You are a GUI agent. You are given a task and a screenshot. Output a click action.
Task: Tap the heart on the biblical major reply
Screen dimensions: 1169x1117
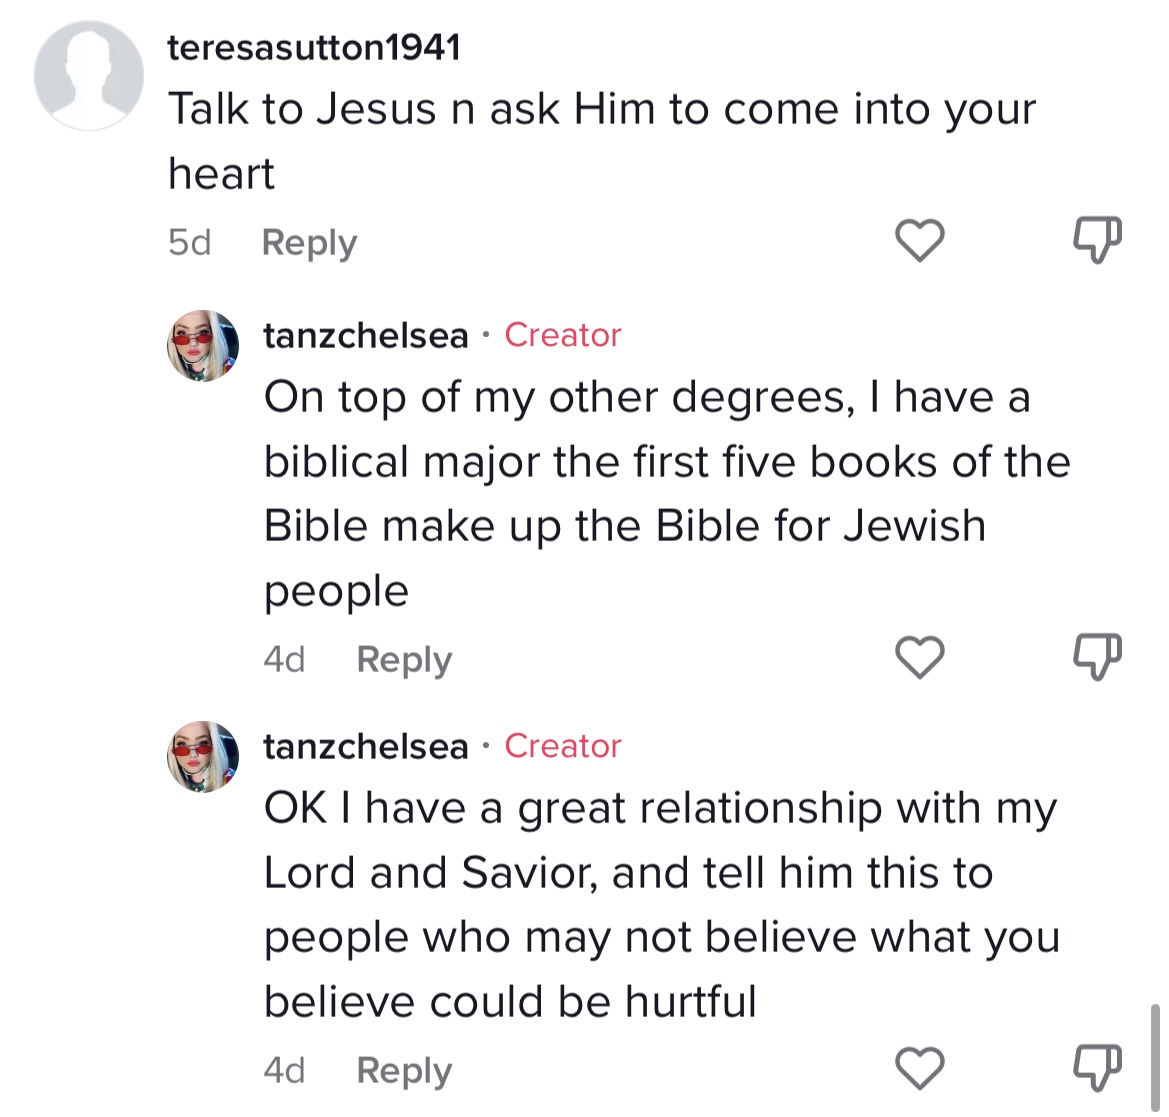pos(919,657)
